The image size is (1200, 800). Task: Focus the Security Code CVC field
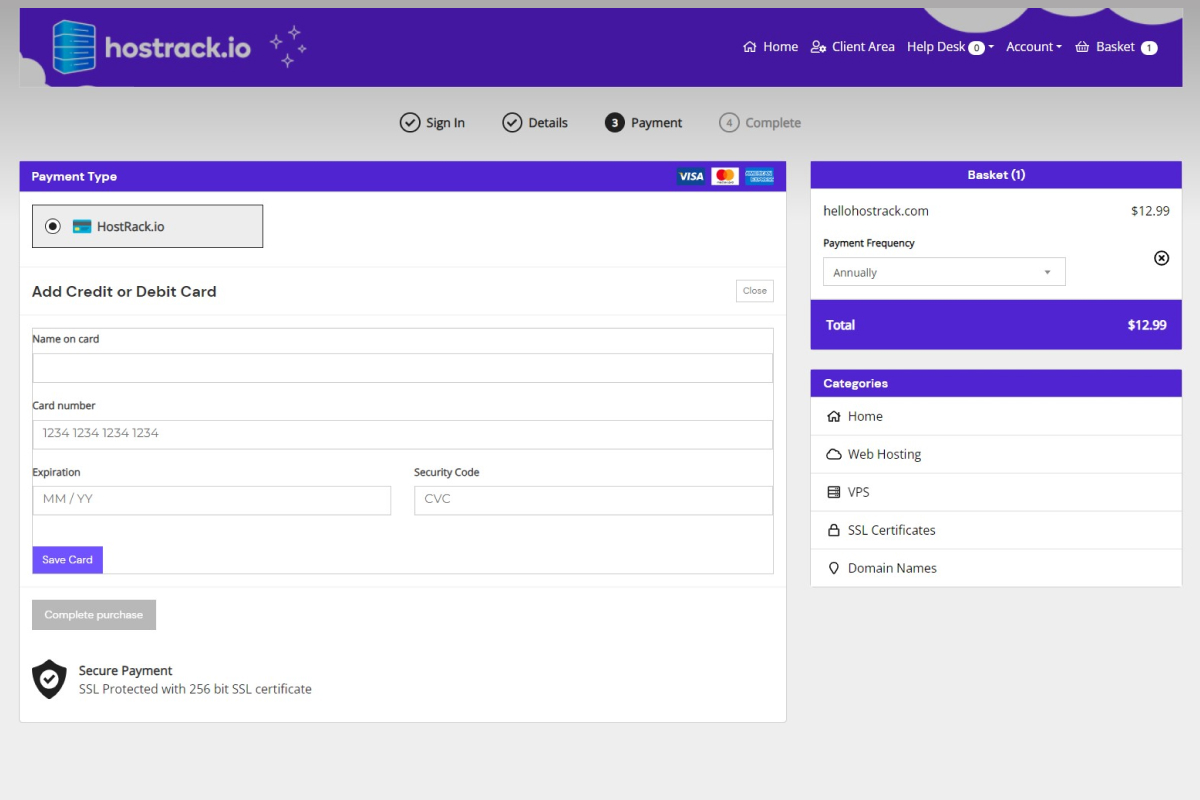[x=593, y=500]
